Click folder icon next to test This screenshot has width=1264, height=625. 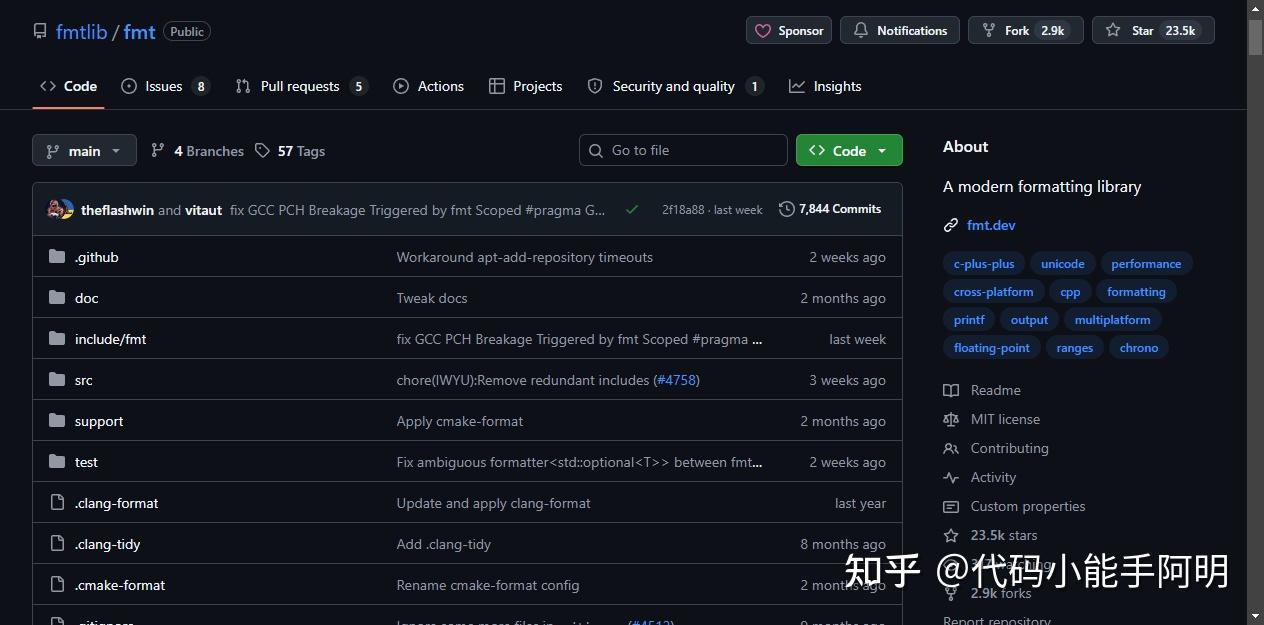57,462
